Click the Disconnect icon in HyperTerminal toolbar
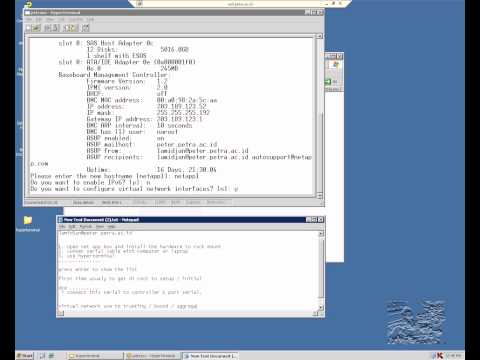The height and width of the screenshot is (360, 480). pos(55,28)
